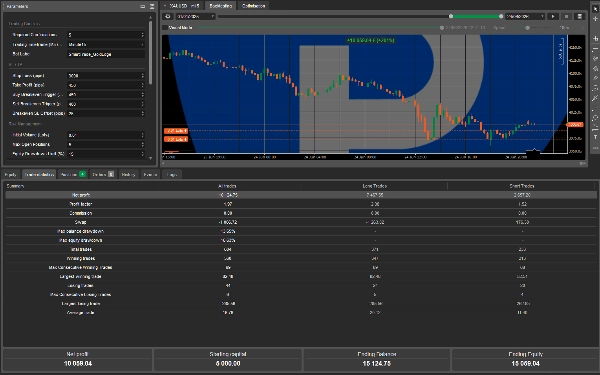Select the cursor pointer tool in right toolbar
Image resolution: width=600 pixels, height=375 pixels.
point(595,8)
